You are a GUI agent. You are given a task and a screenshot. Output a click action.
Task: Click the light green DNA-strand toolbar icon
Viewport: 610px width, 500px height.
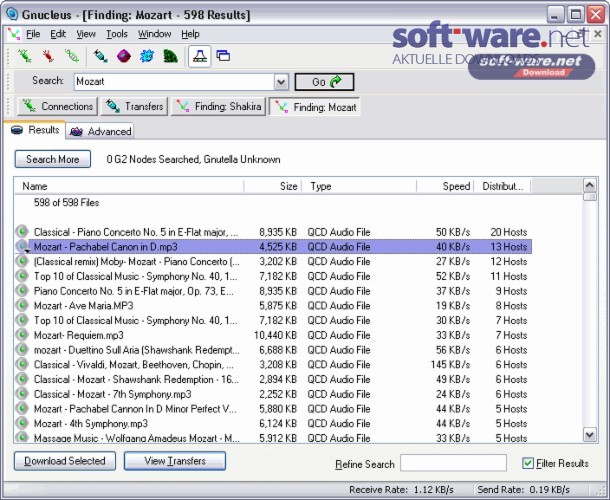point(72,56)
